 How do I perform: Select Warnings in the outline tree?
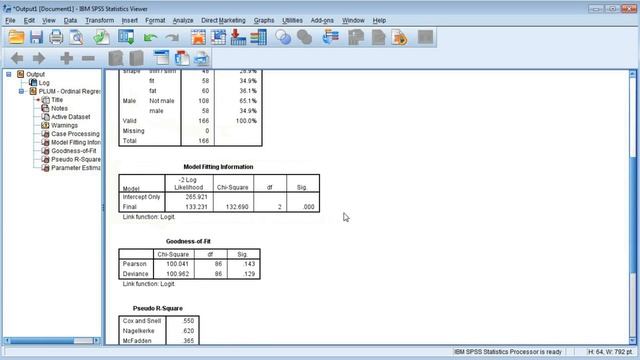pyautogui.click(x=64, y=125)
